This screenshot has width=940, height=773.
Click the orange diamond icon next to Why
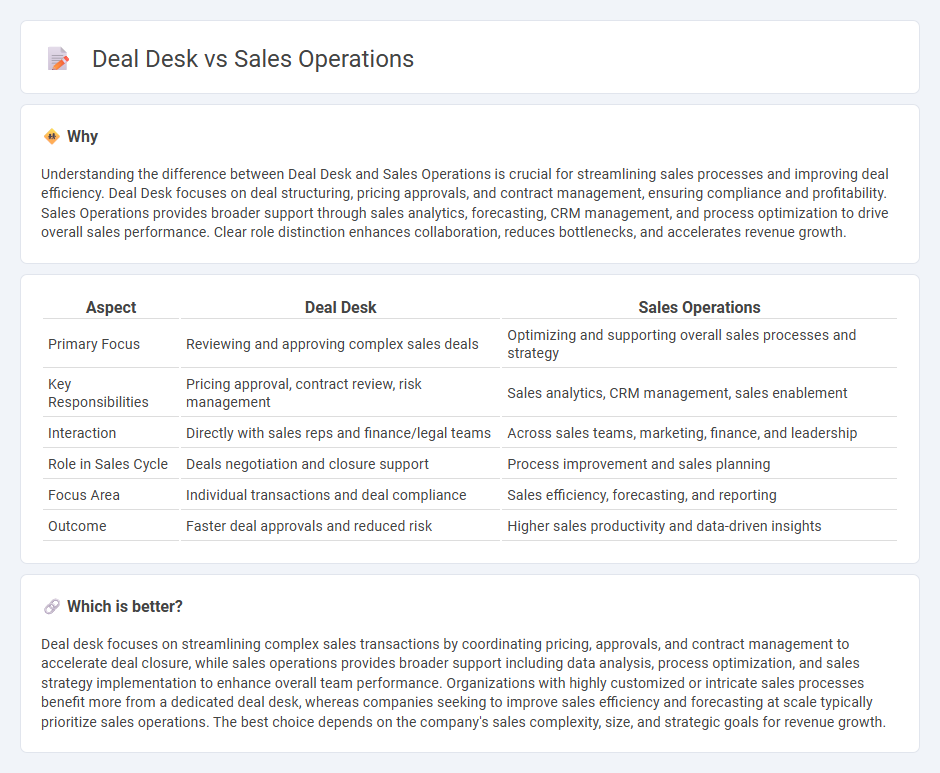point(52,137)
